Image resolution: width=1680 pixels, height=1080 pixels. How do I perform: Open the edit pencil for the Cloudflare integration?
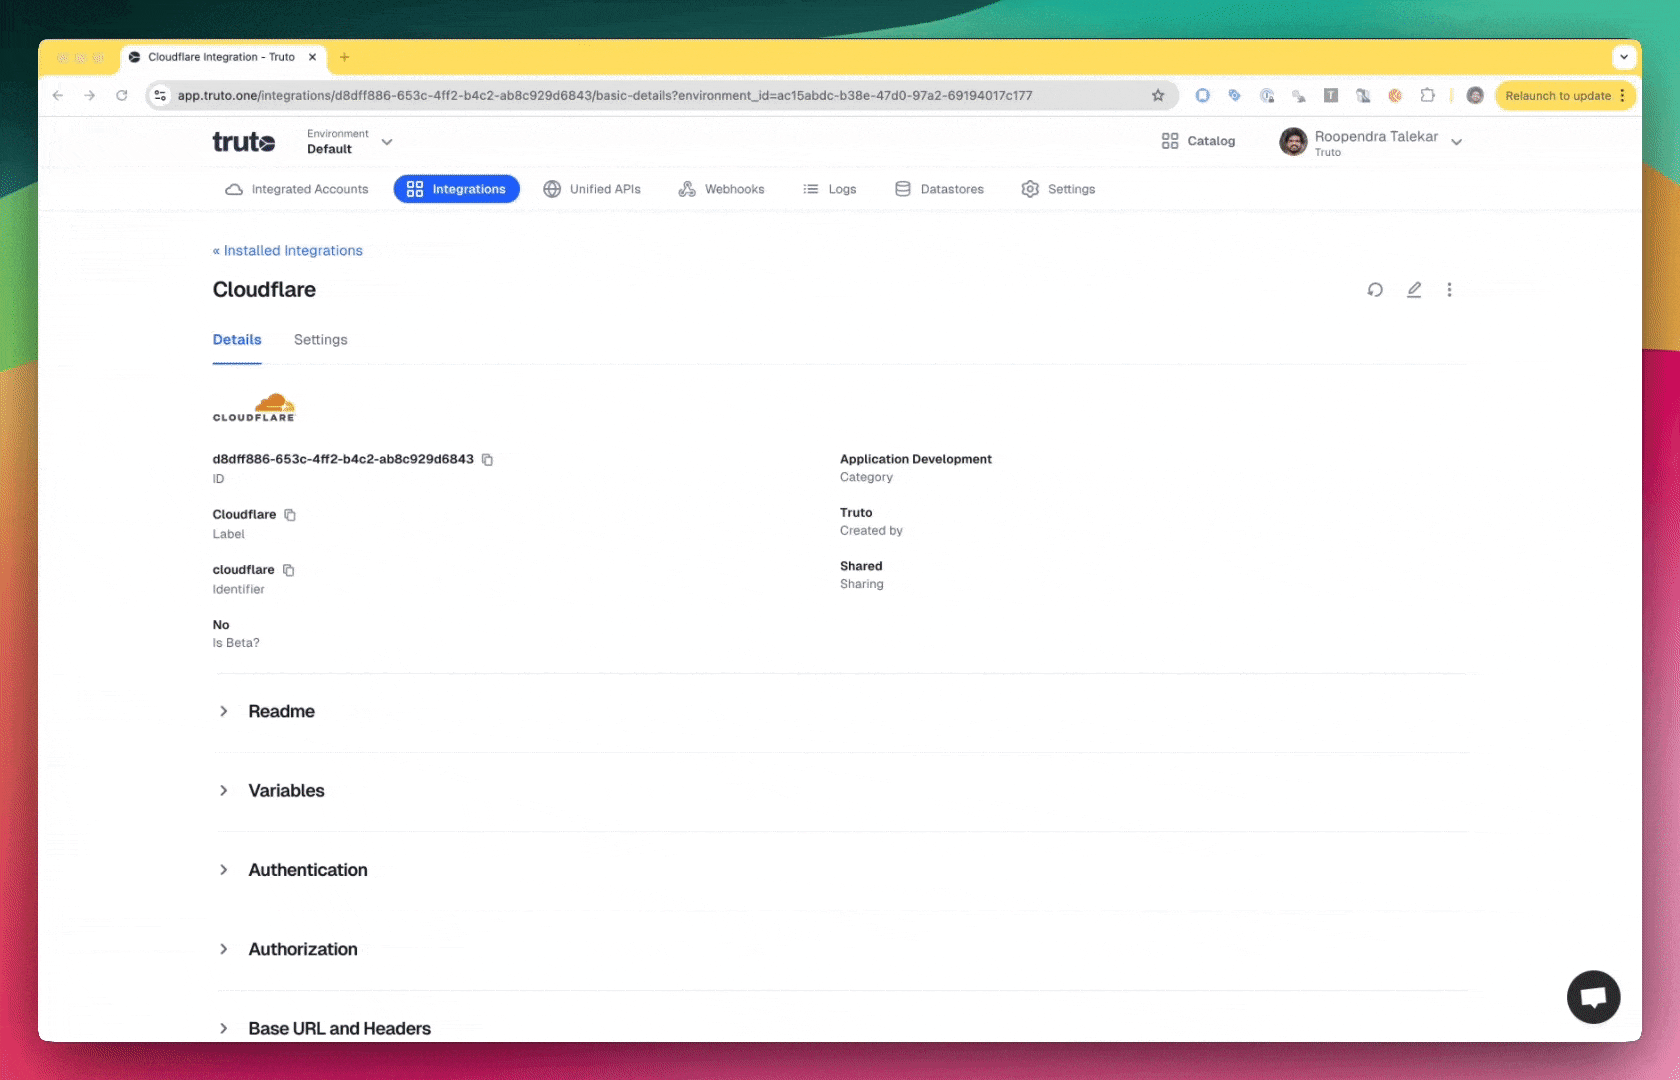[x=1413, y=289]
